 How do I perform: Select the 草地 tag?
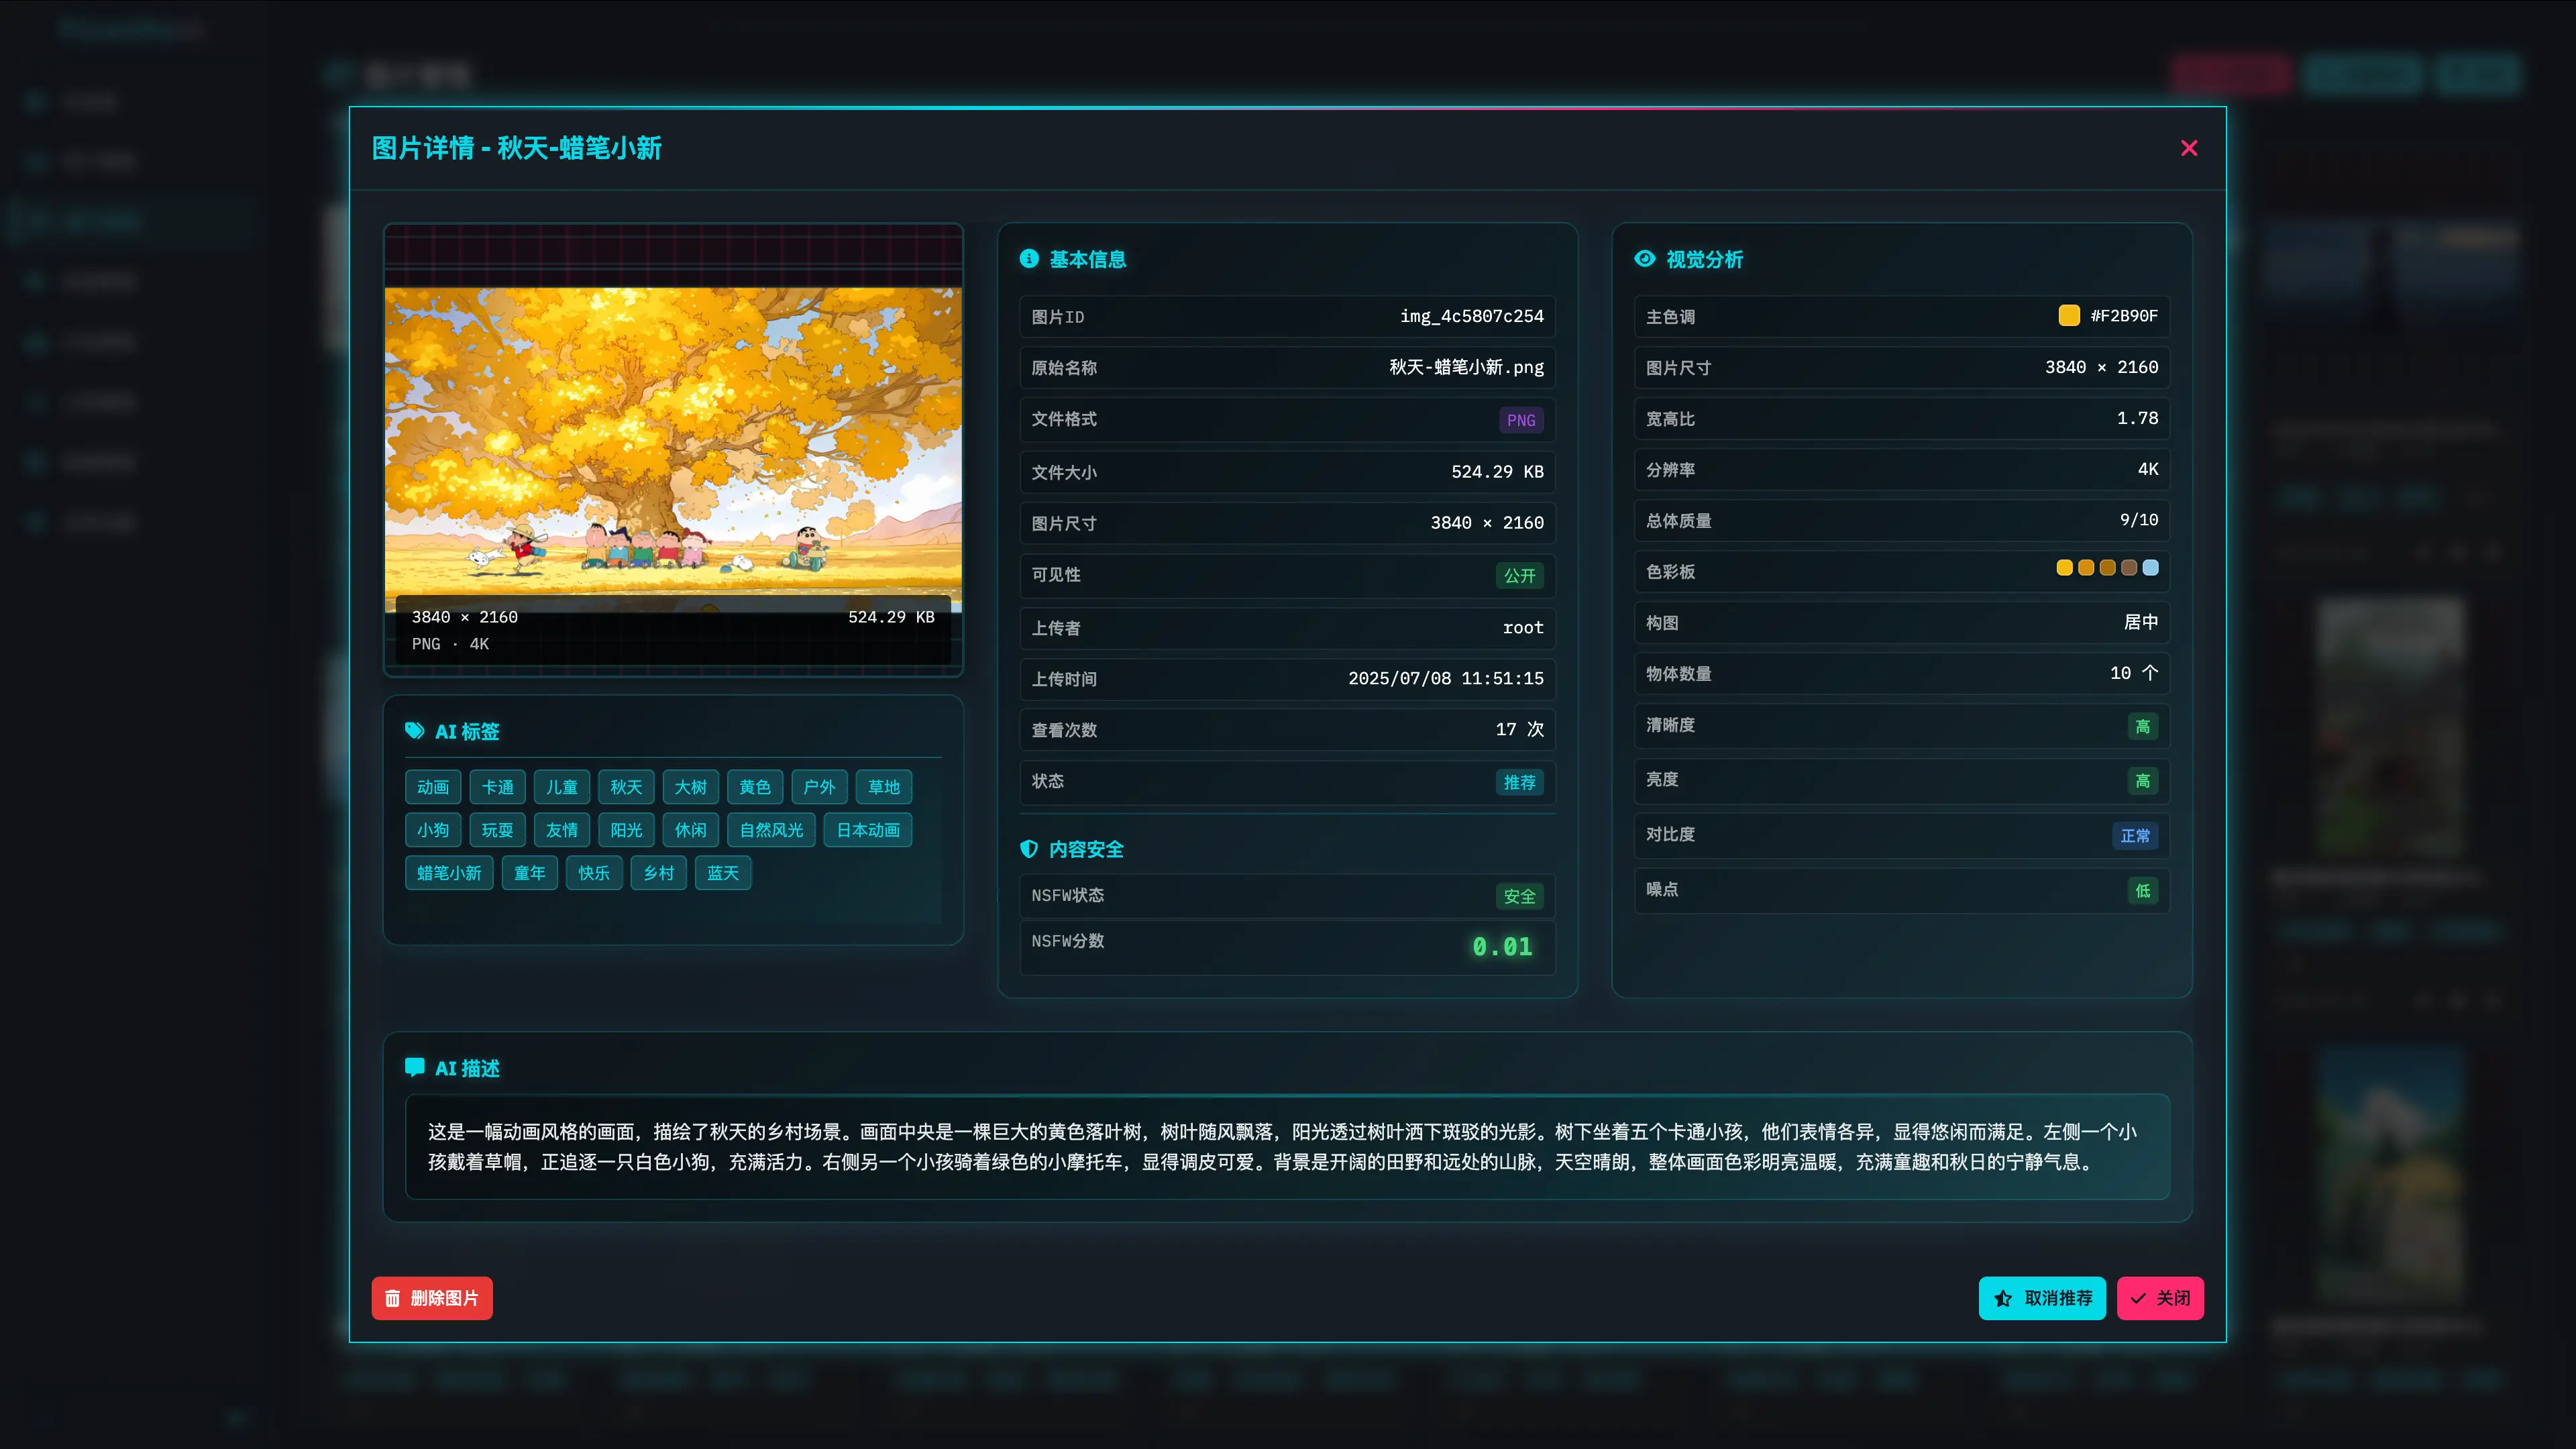[x=884, y=787]
